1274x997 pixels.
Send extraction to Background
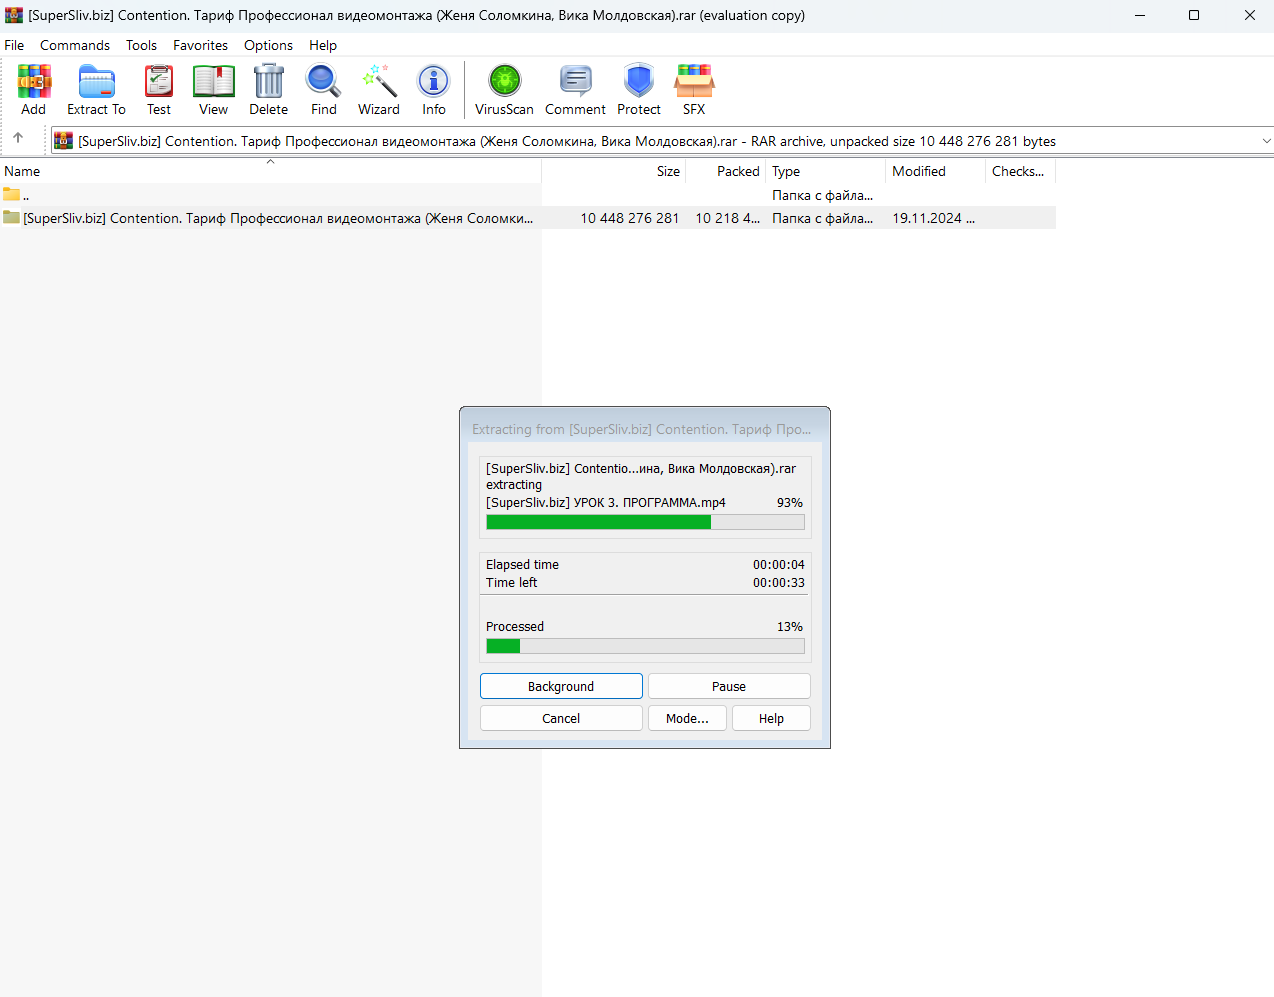point(561,686)
